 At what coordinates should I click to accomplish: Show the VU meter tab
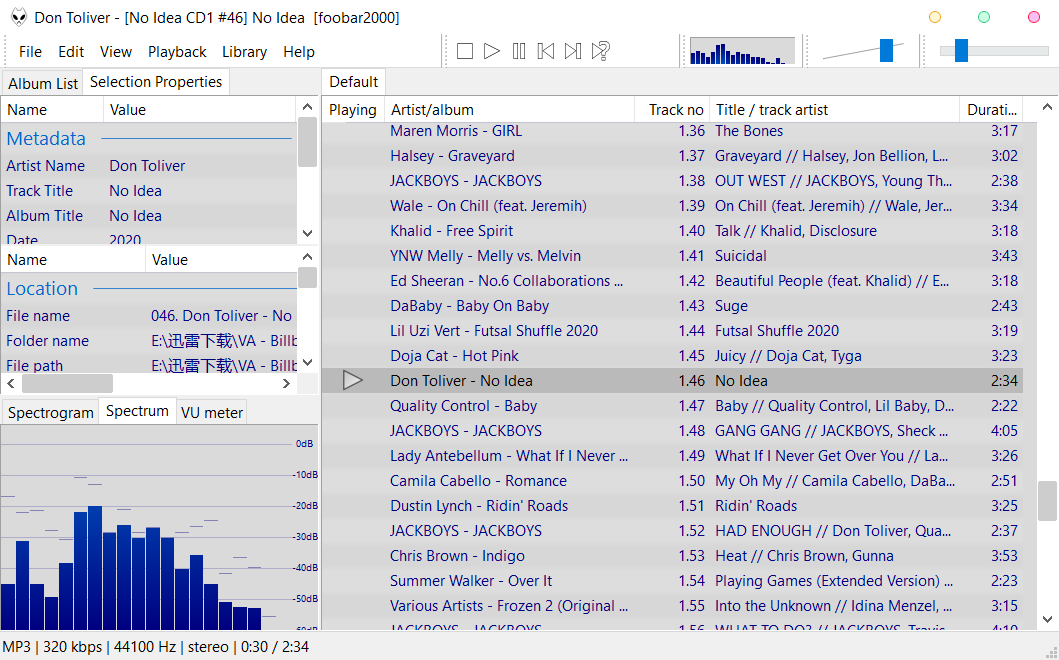point(211,412)
